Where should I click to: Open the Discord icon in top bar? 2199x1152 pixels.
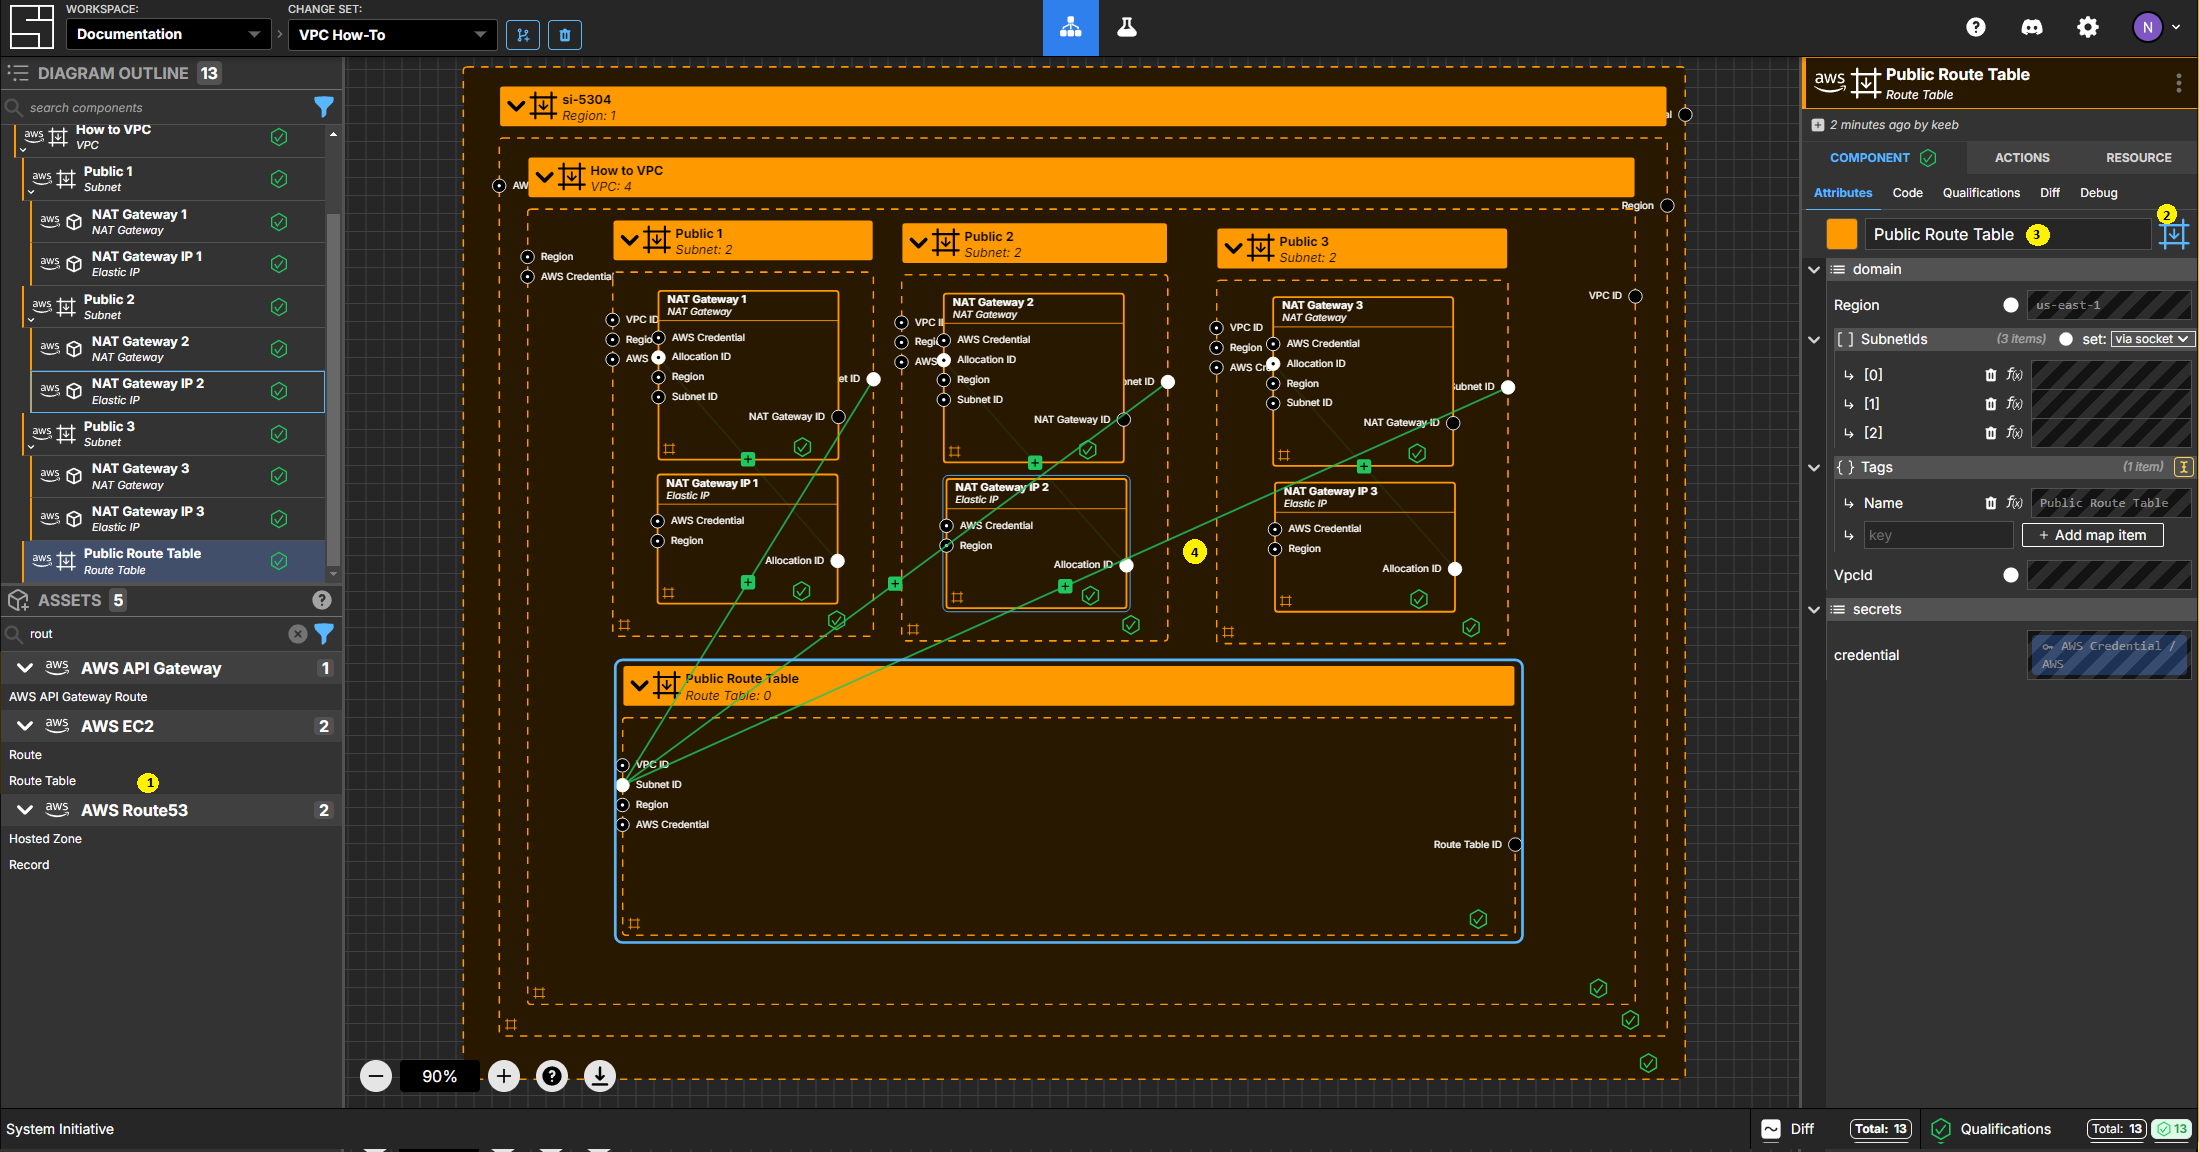pos(2031,27)
